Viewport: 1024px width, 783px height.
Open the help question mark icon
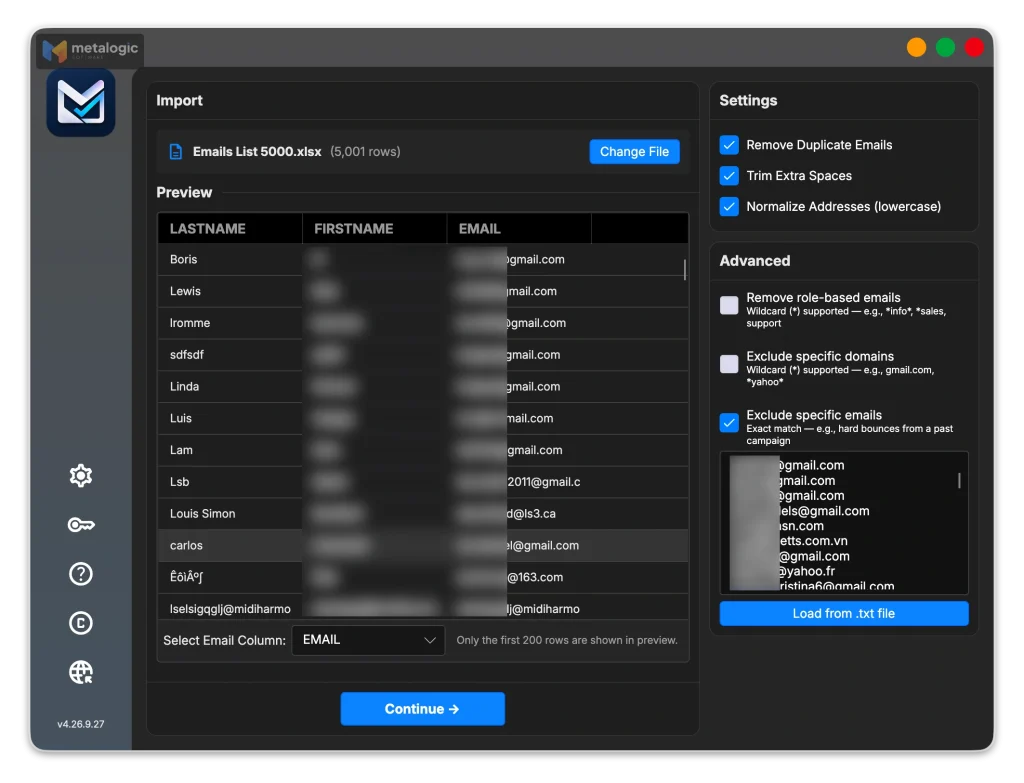tap(81, 574)
